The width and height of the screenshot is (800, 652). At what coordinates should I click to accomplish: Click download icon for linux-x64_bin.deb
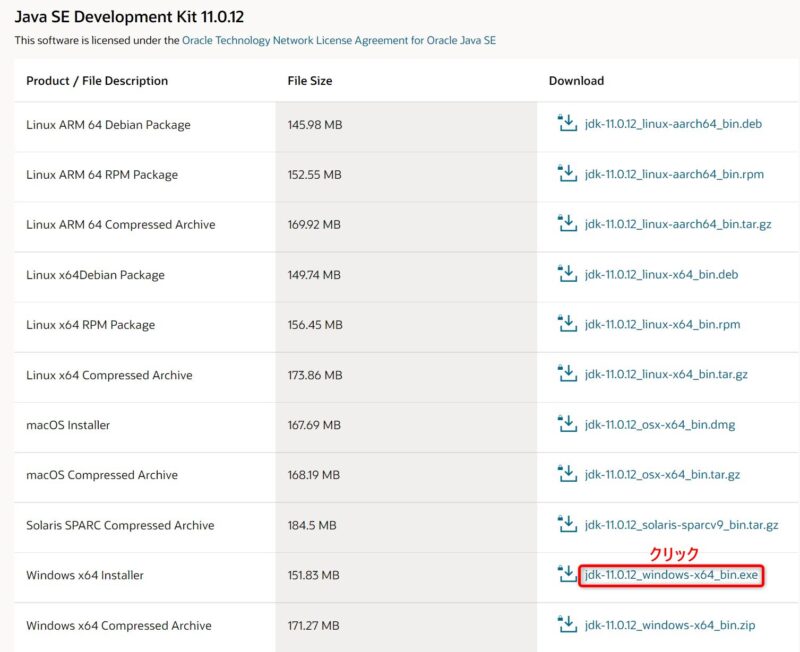pos(567,273)
